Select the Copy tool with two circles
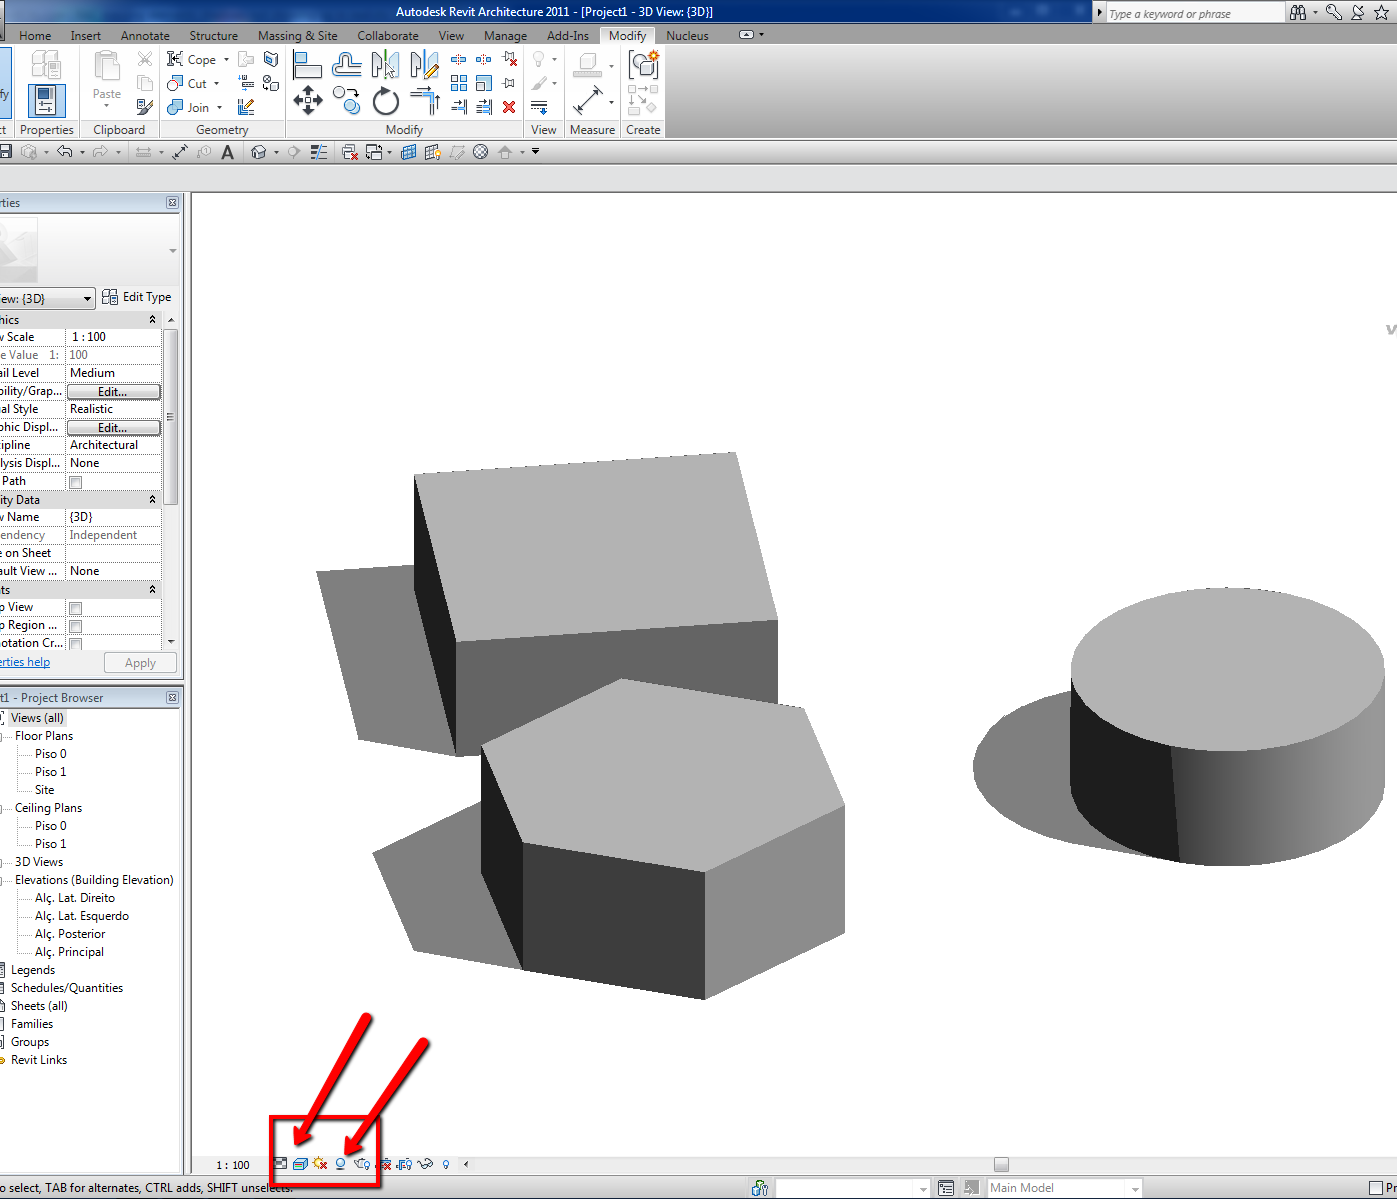The width and height of the screenshot is (1397, 1199). click(347, 100)
